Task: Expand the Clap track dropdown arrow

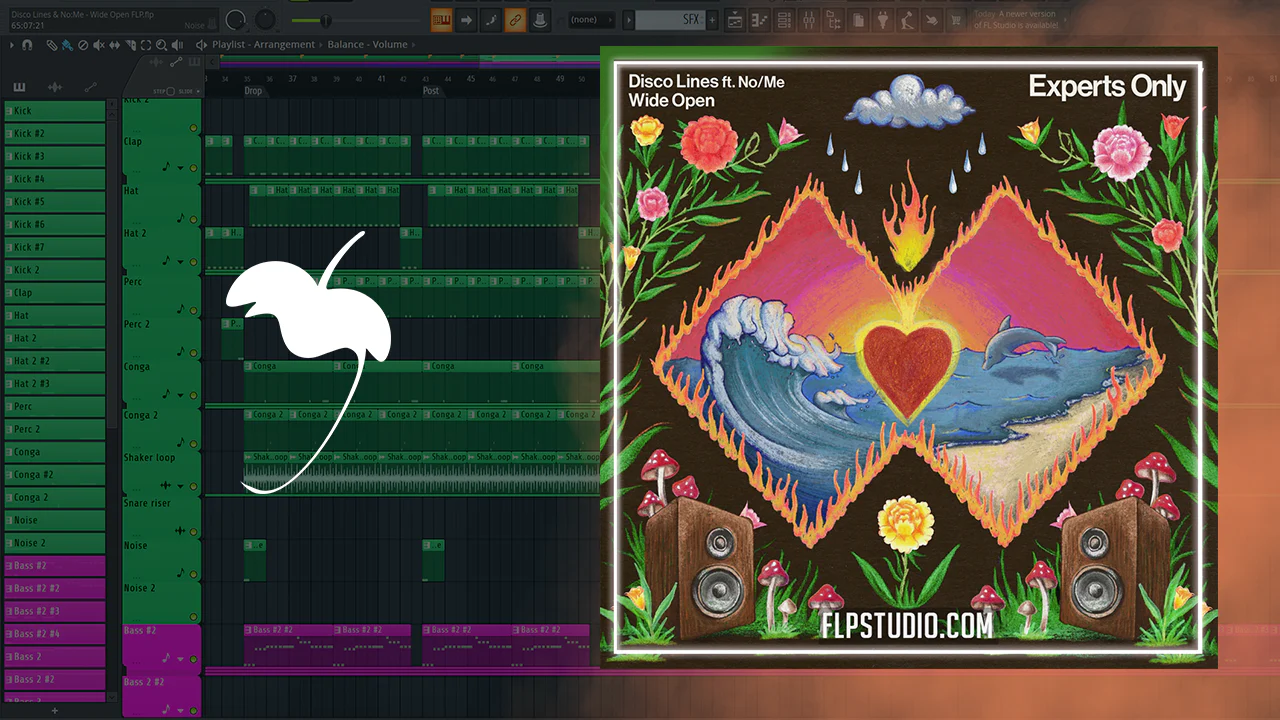Action: point(181,168)
